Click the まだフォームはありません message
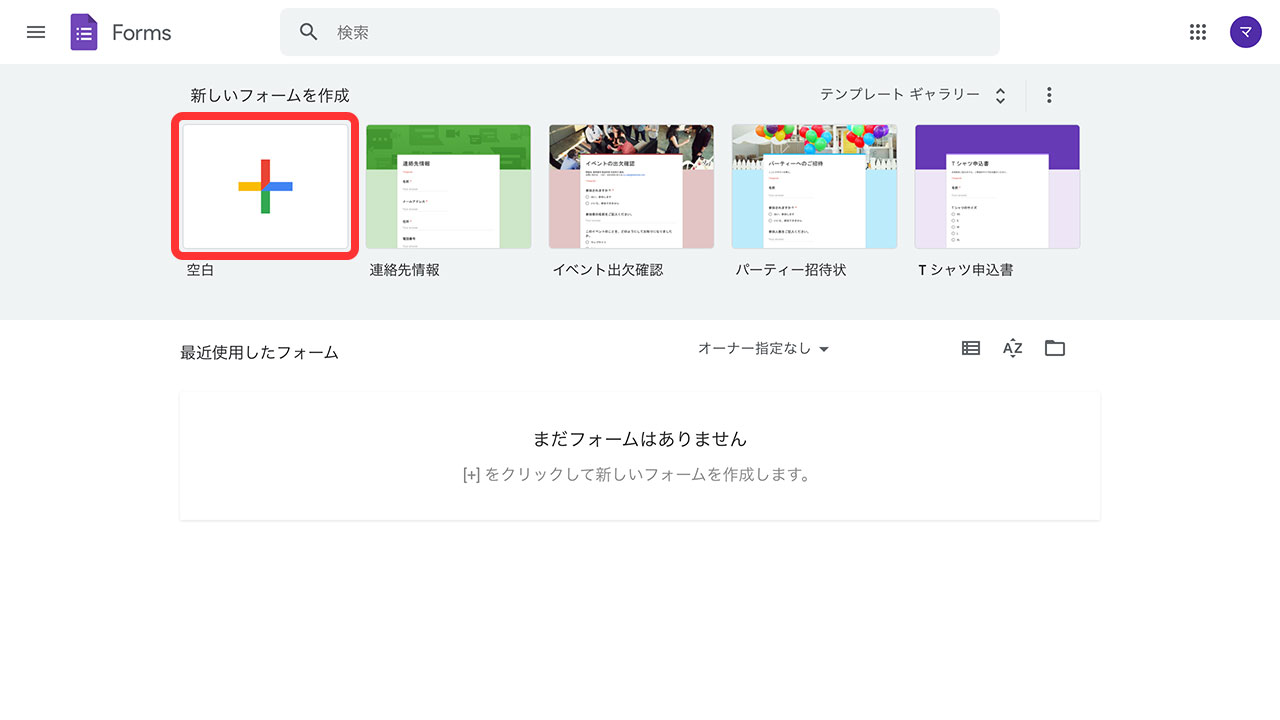The height and width of the screenshot is (720, 1280). tap(640, 439)
